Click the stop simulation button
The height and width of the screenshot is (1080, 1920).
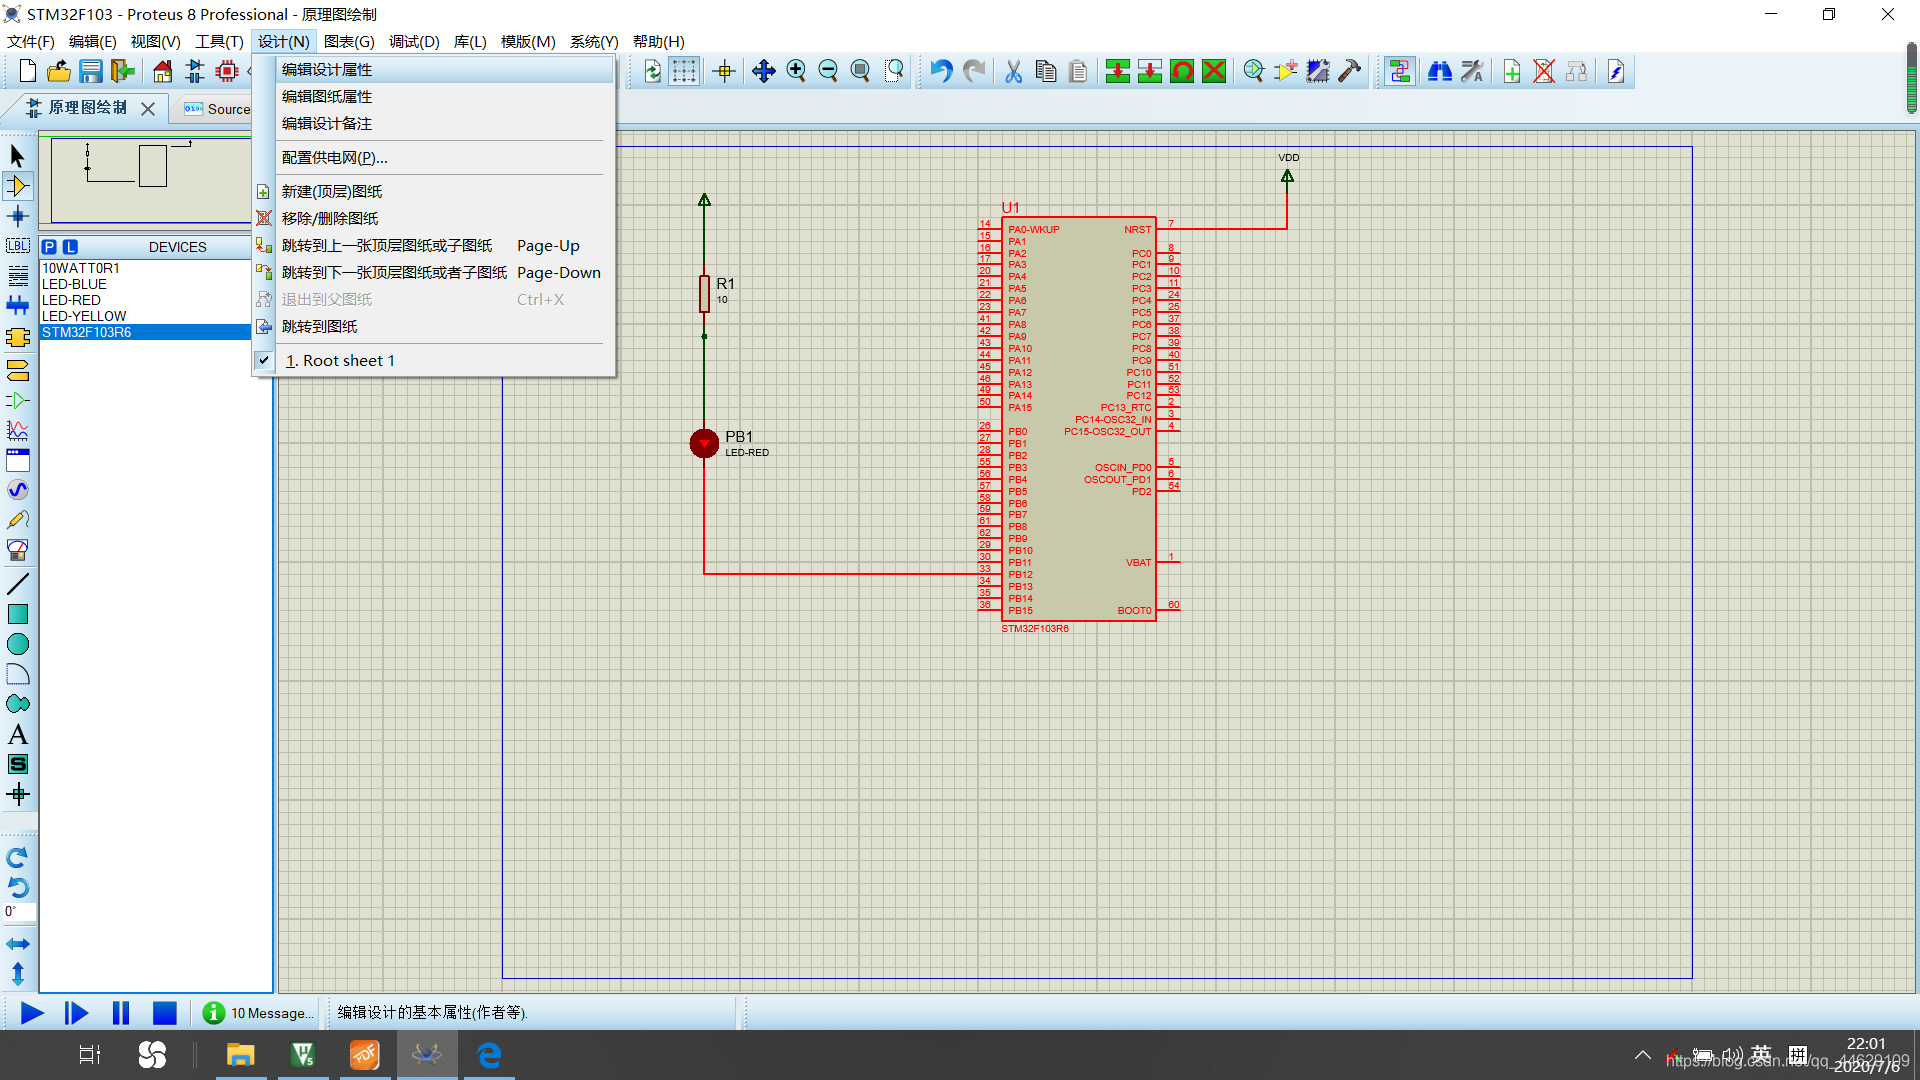[164, 1011]
